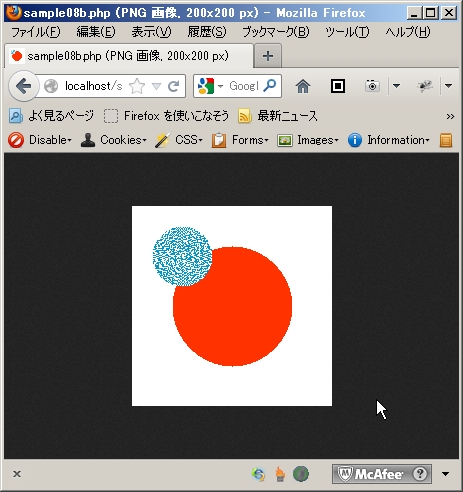Expand the Cookies menu in developer toolbar
The image size is (463, 492).
click(x=114, y=140)
